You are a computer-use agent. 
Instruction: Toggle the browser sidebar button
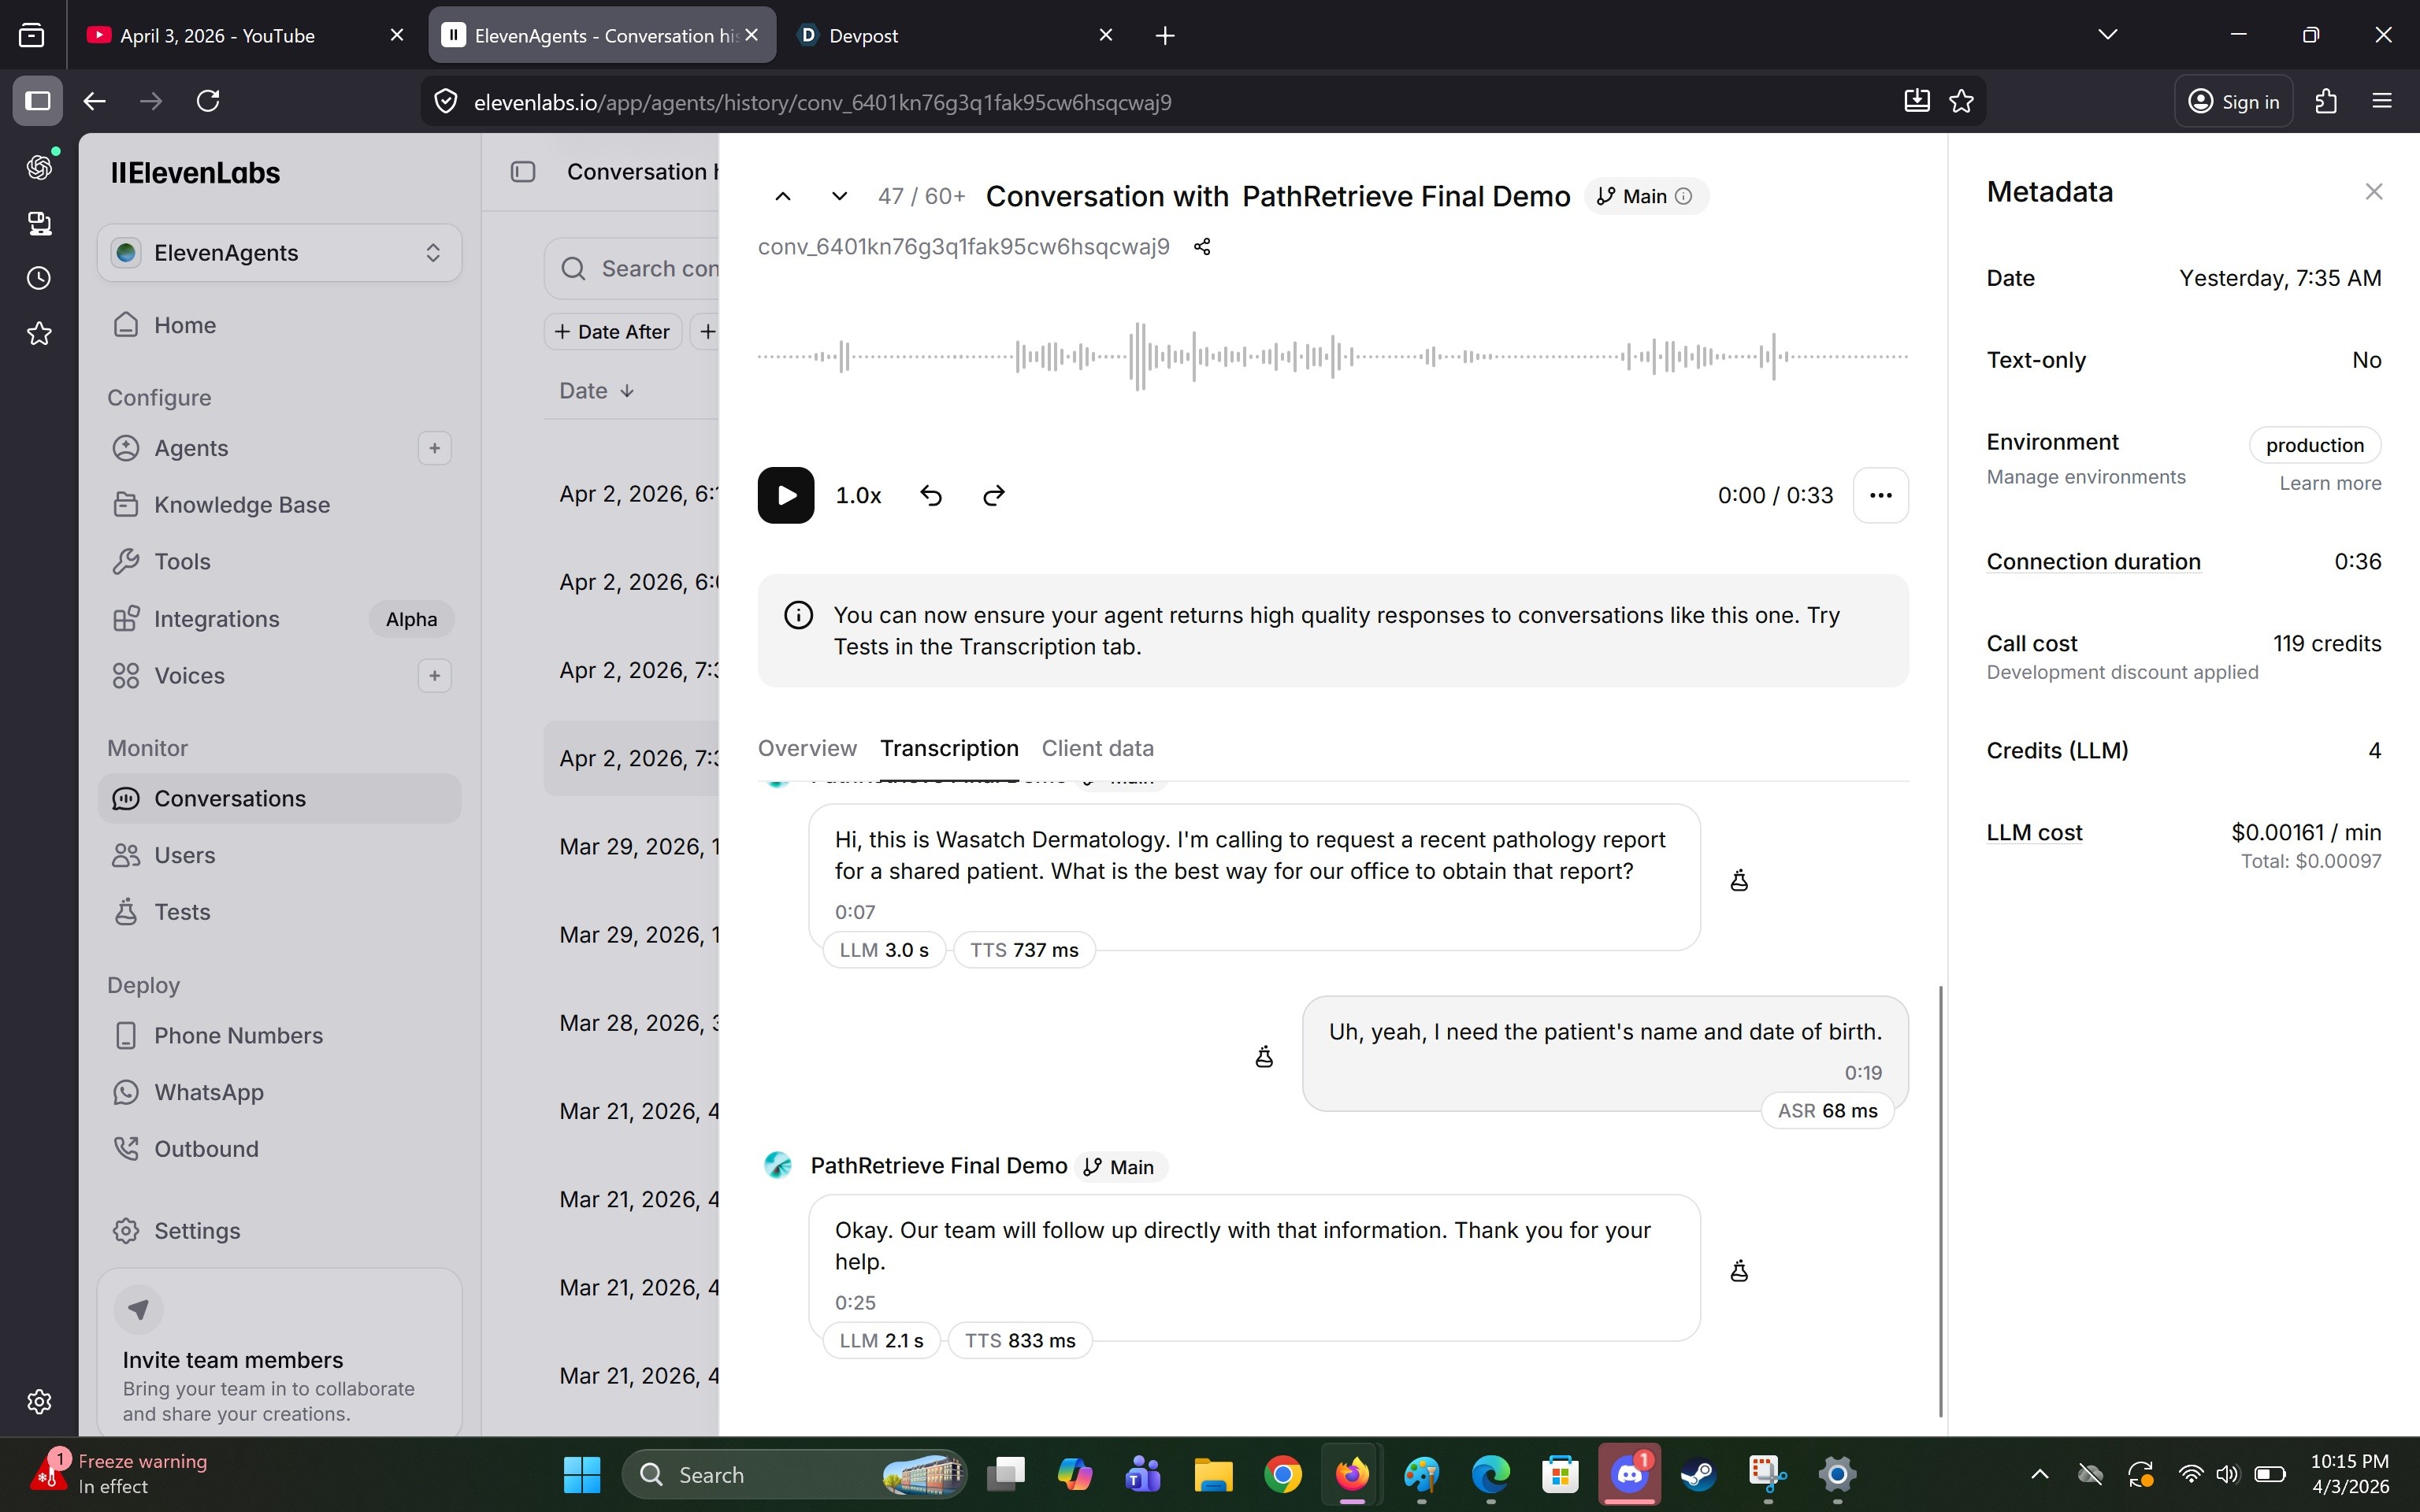click(38, 101)
